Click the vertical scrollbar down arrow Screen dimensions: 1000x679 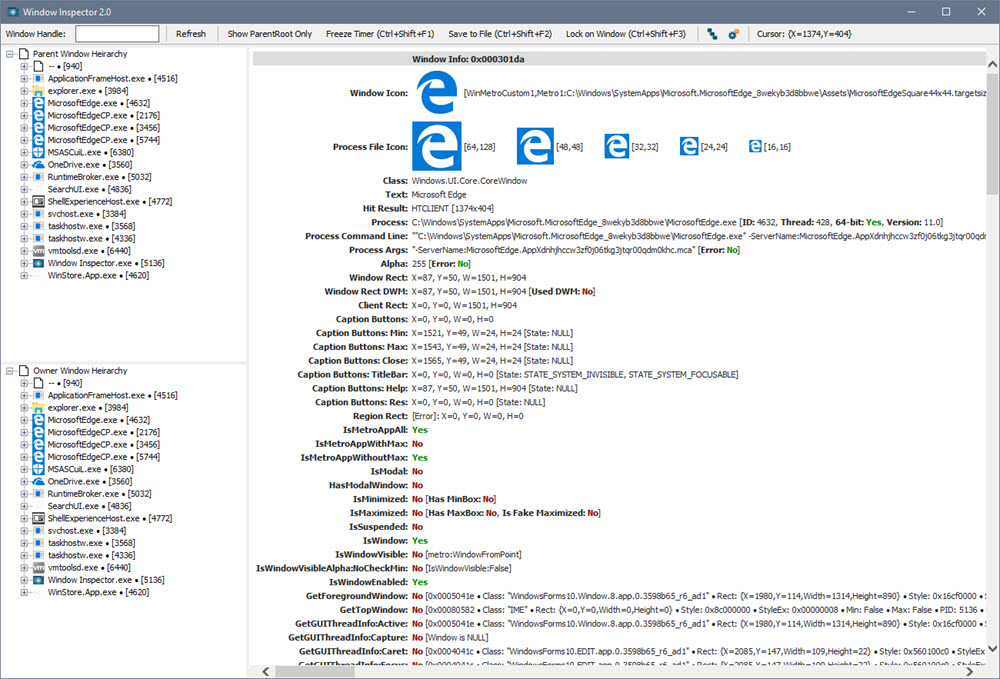point(992,649)
